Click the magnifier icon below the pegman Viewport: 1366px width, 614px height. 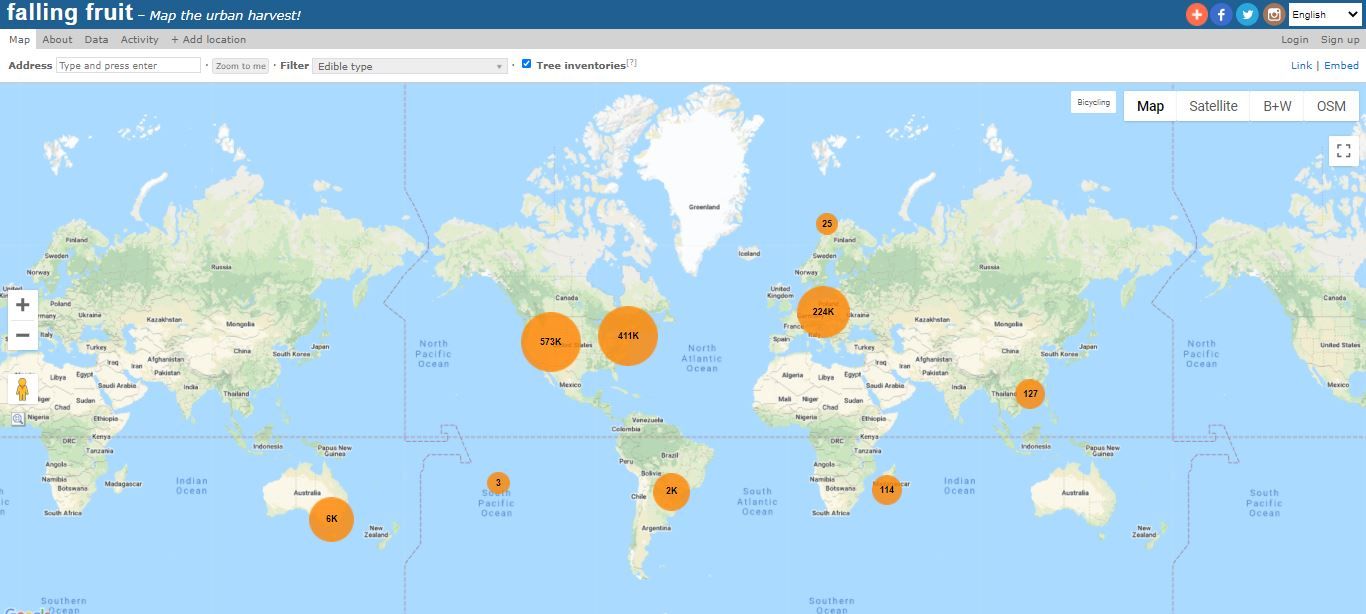click(18, 420)
